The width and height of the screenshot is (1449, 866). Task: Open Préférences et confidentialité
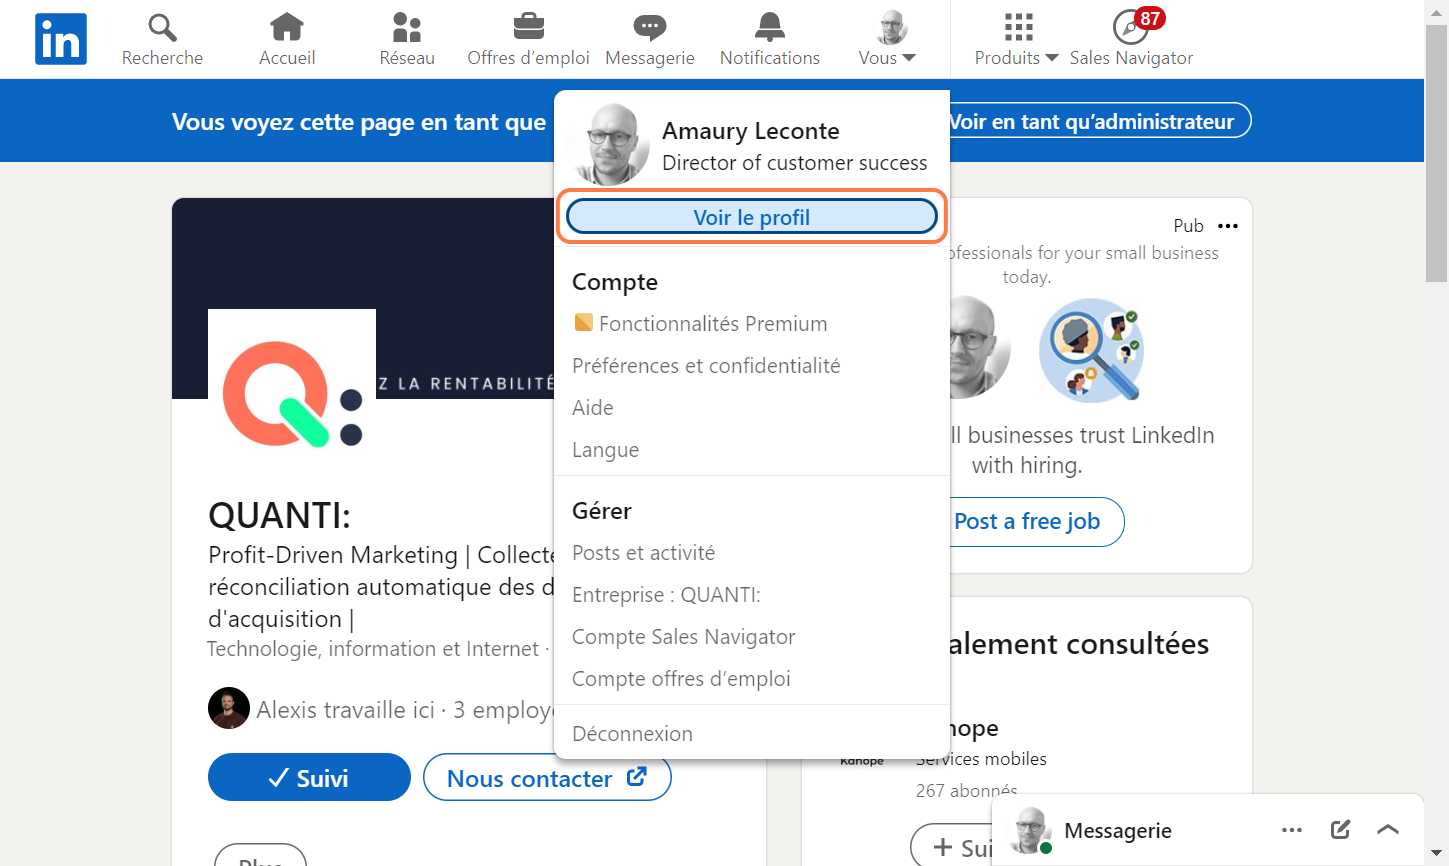[x=706, y=366]
